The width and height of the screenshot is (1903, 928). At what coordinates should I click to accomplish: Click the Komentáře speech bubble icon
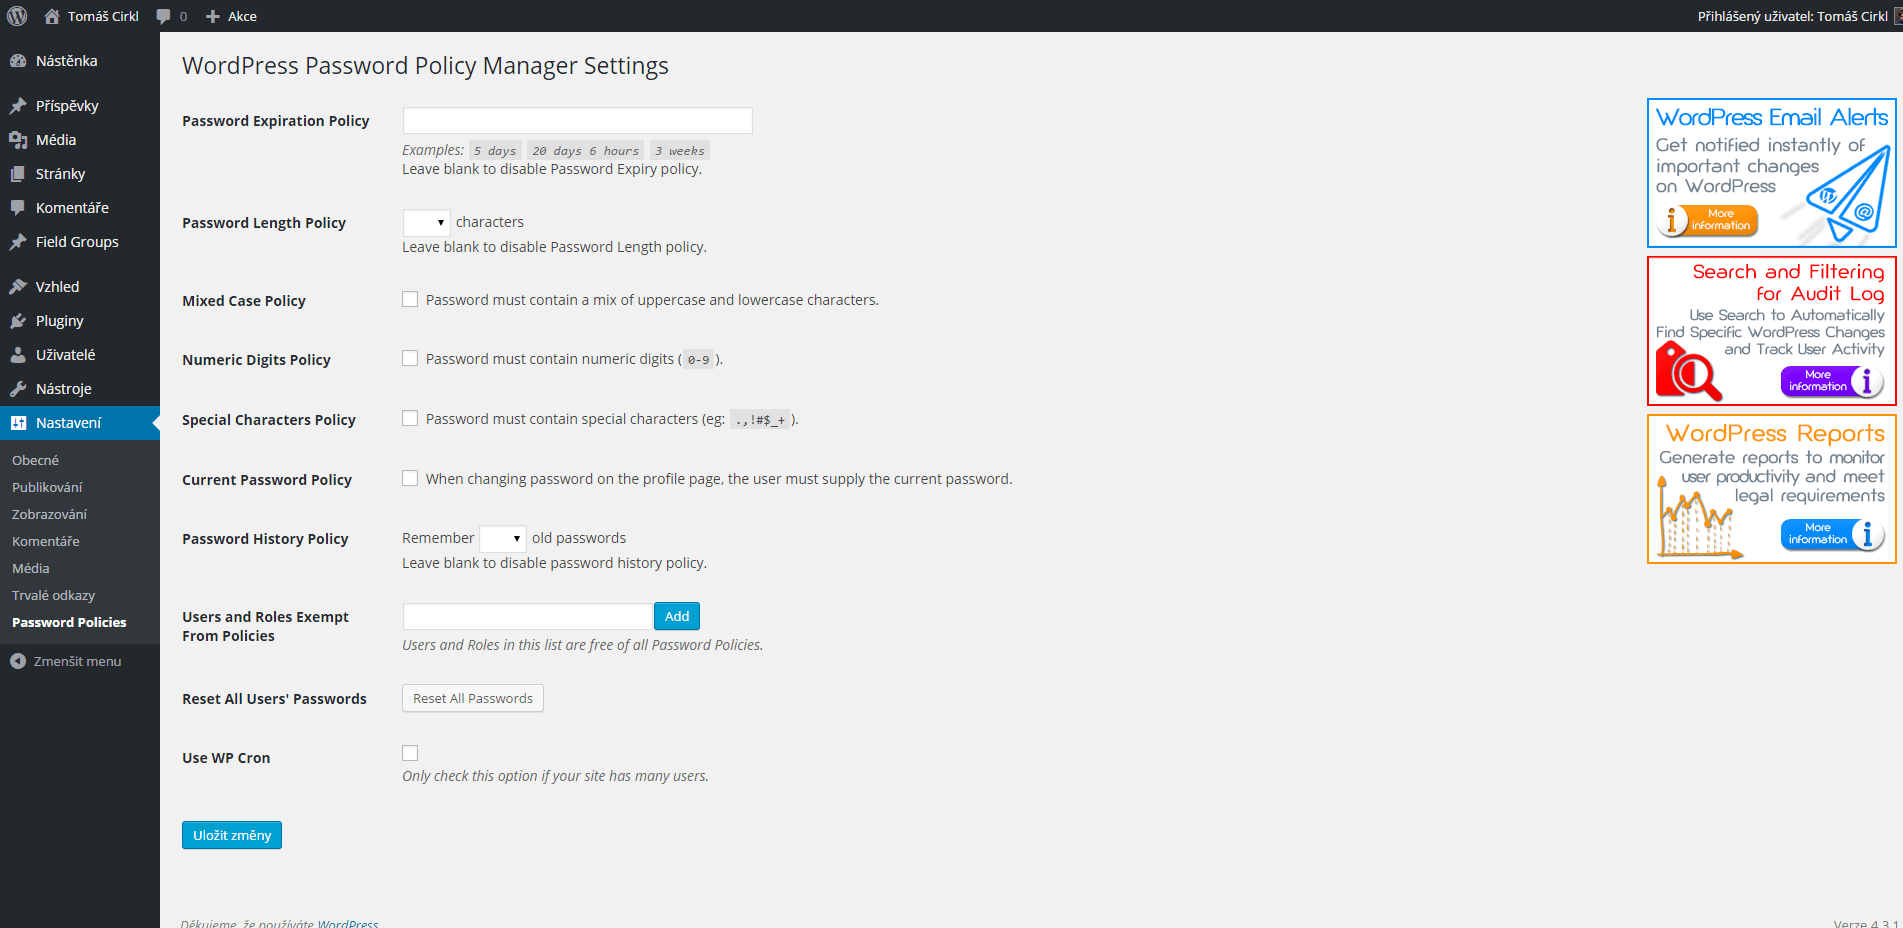pos(18,208)
